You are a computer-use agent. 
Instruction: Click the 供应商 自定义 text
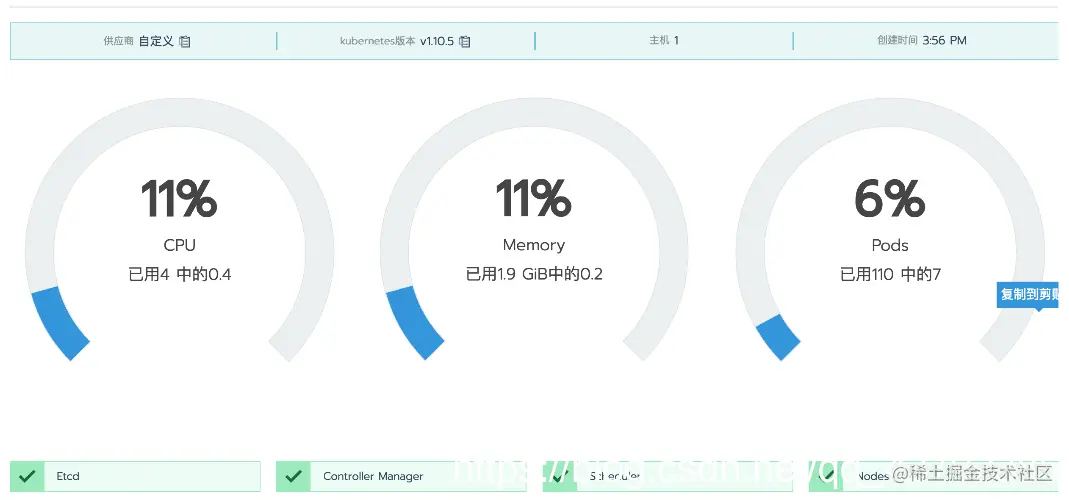138,41
